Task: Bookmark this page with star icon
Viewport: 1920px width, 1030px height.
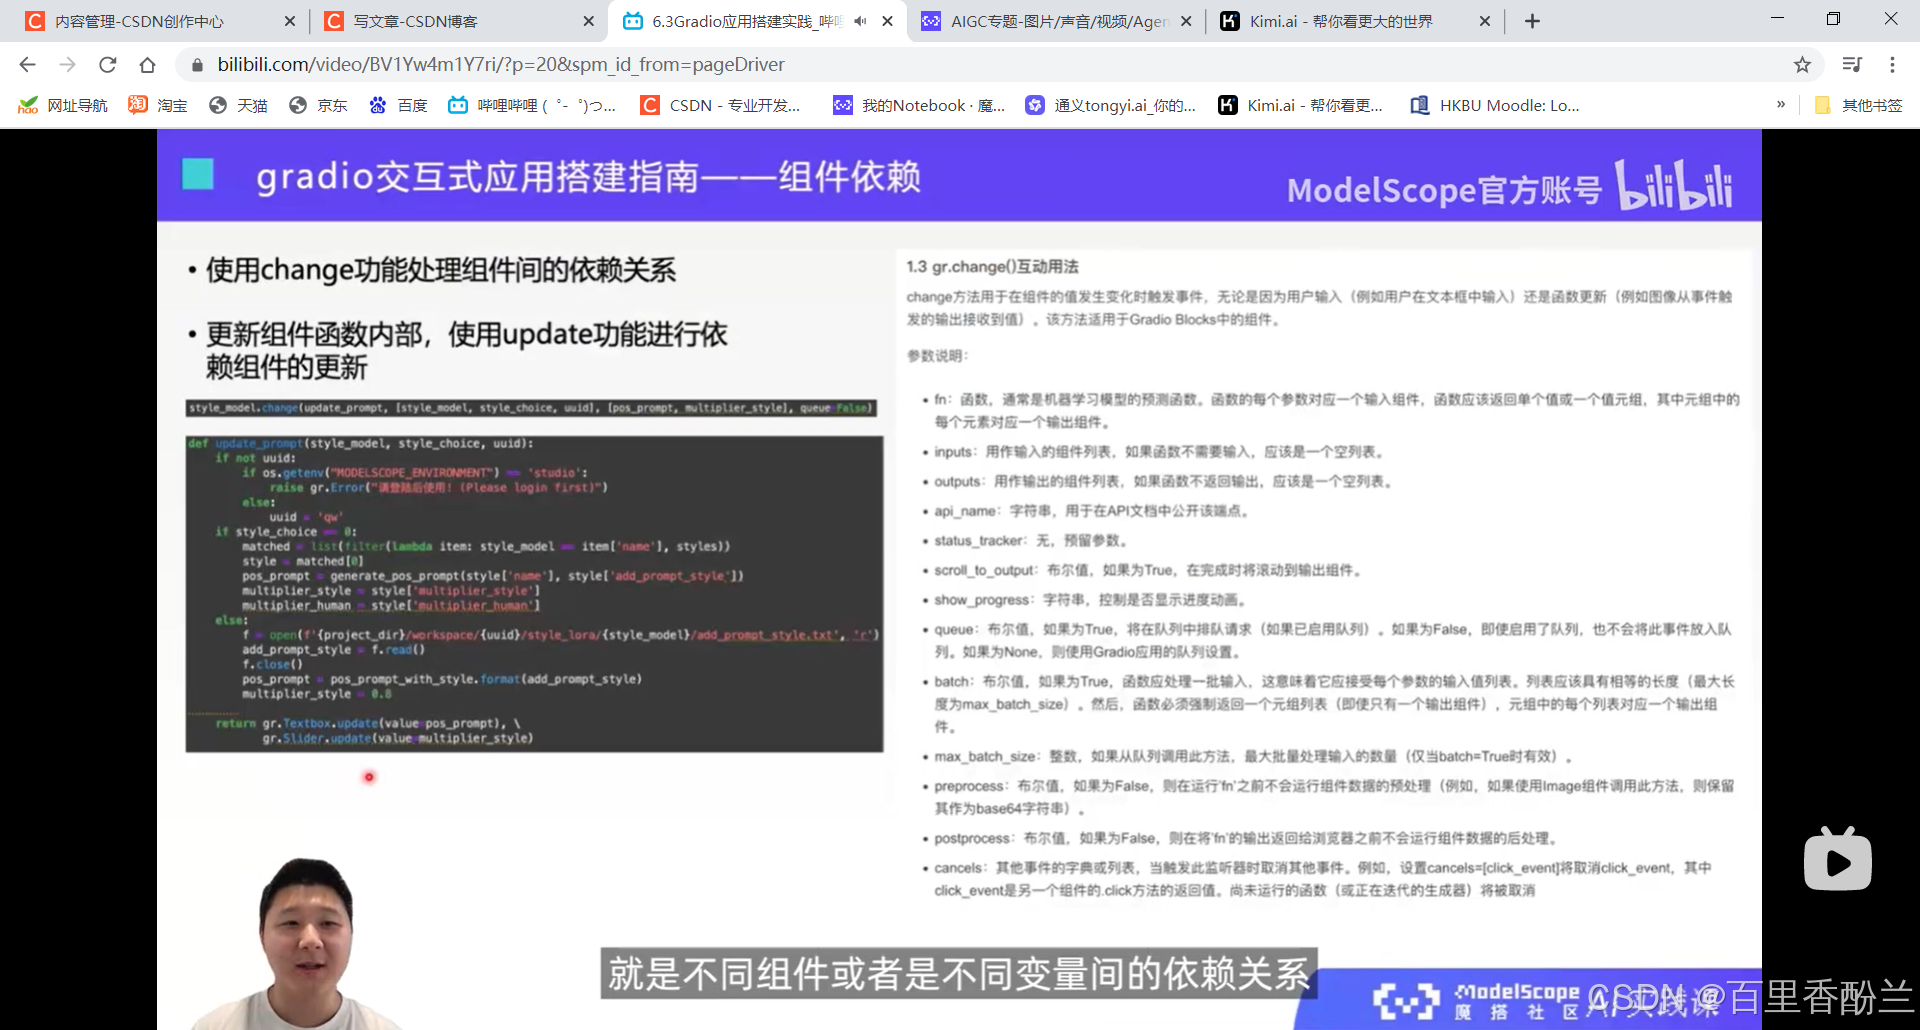Action: [1802, 64]
